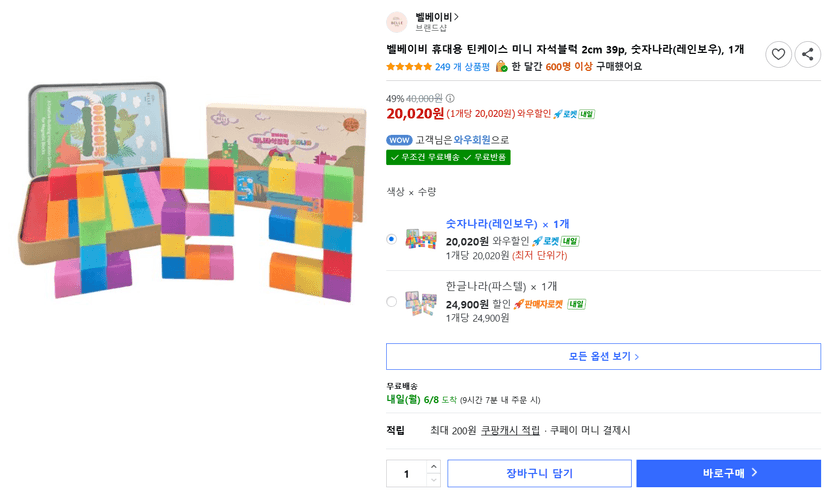Decrease quantity with the down arrow
This screenshot has width=828, height=493.
[x=434, y=480]
